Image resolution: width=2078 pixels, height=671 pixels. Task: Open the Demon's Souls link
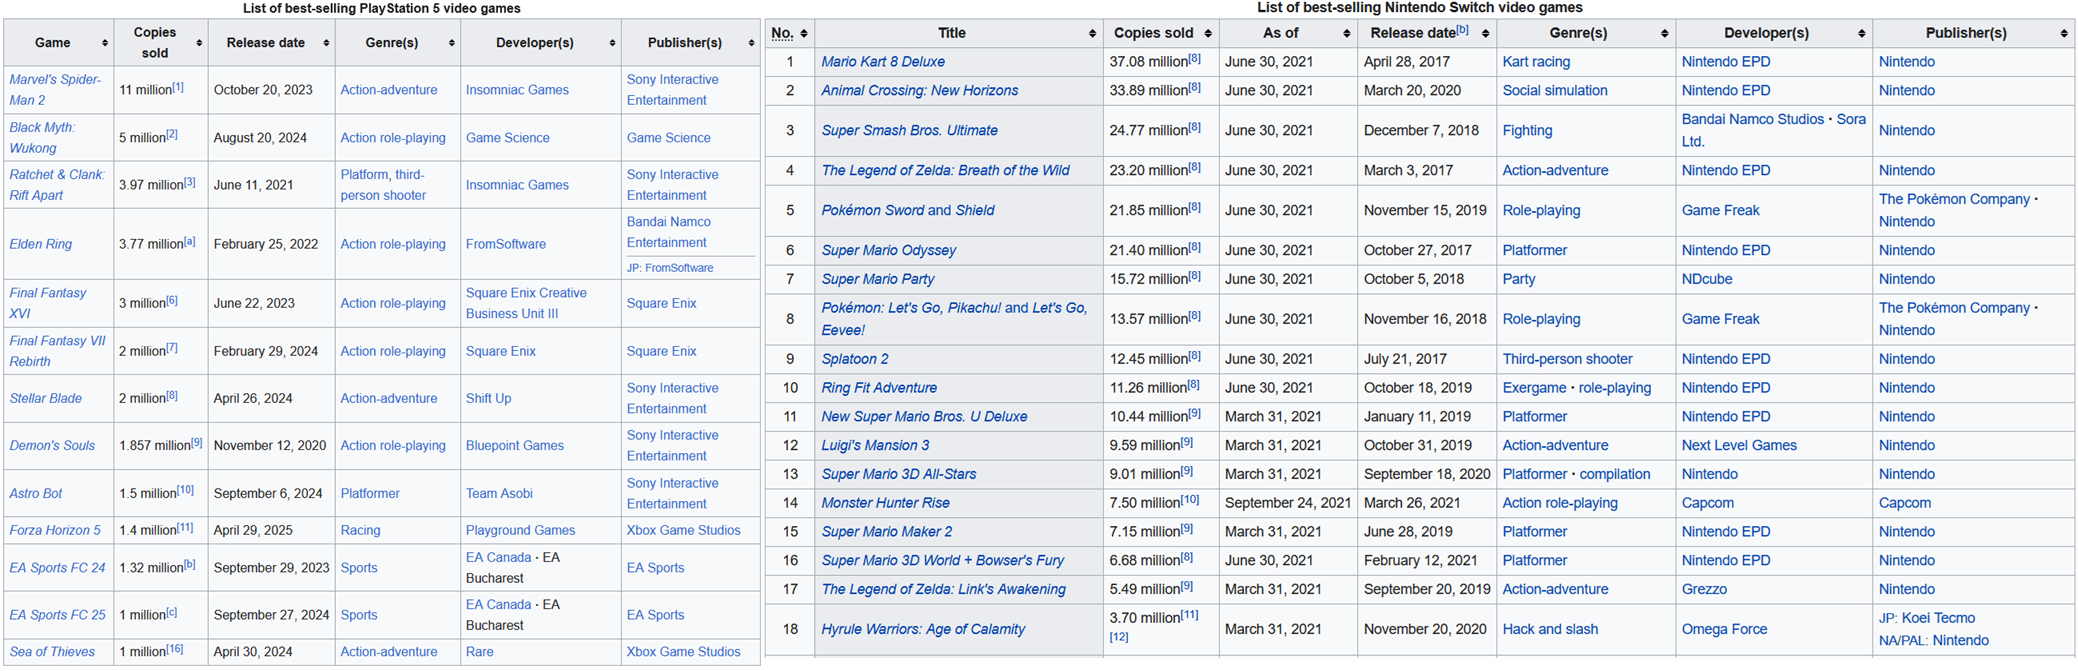[x=52, y=445]
